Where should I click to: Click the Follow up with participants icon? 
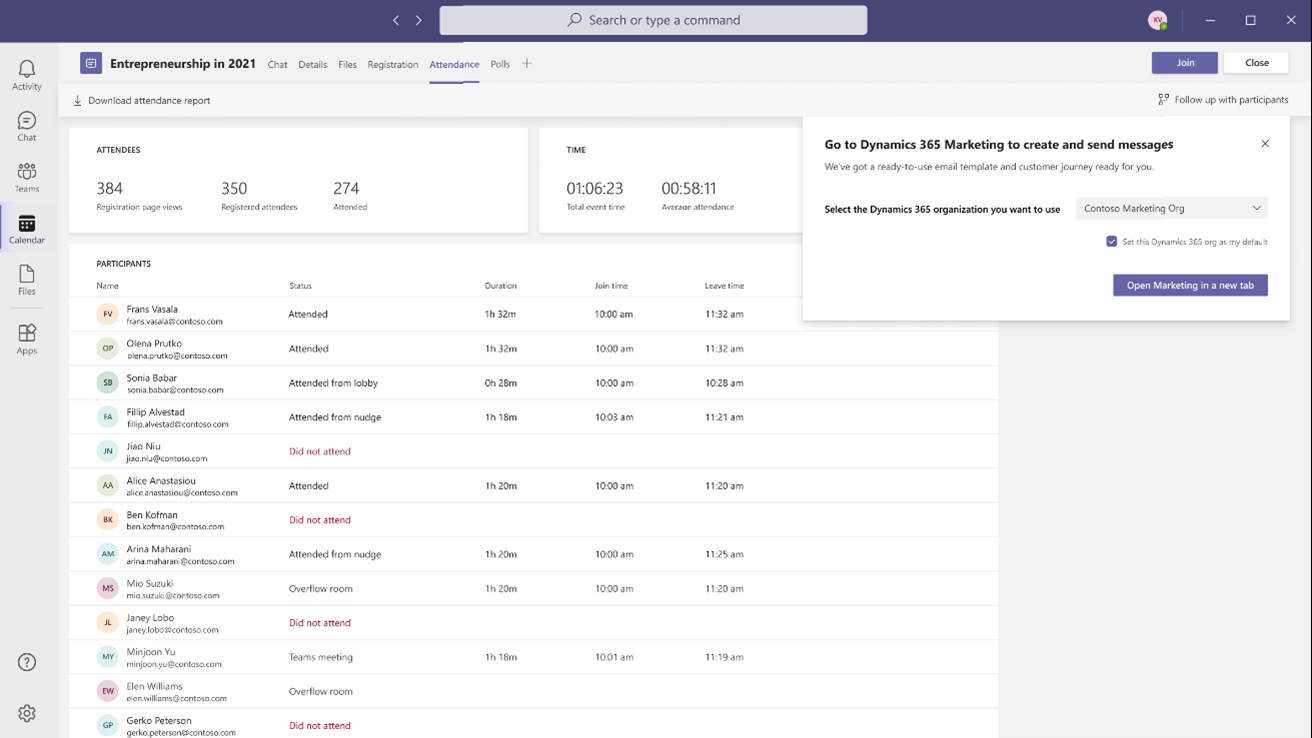click(1162, 99)
